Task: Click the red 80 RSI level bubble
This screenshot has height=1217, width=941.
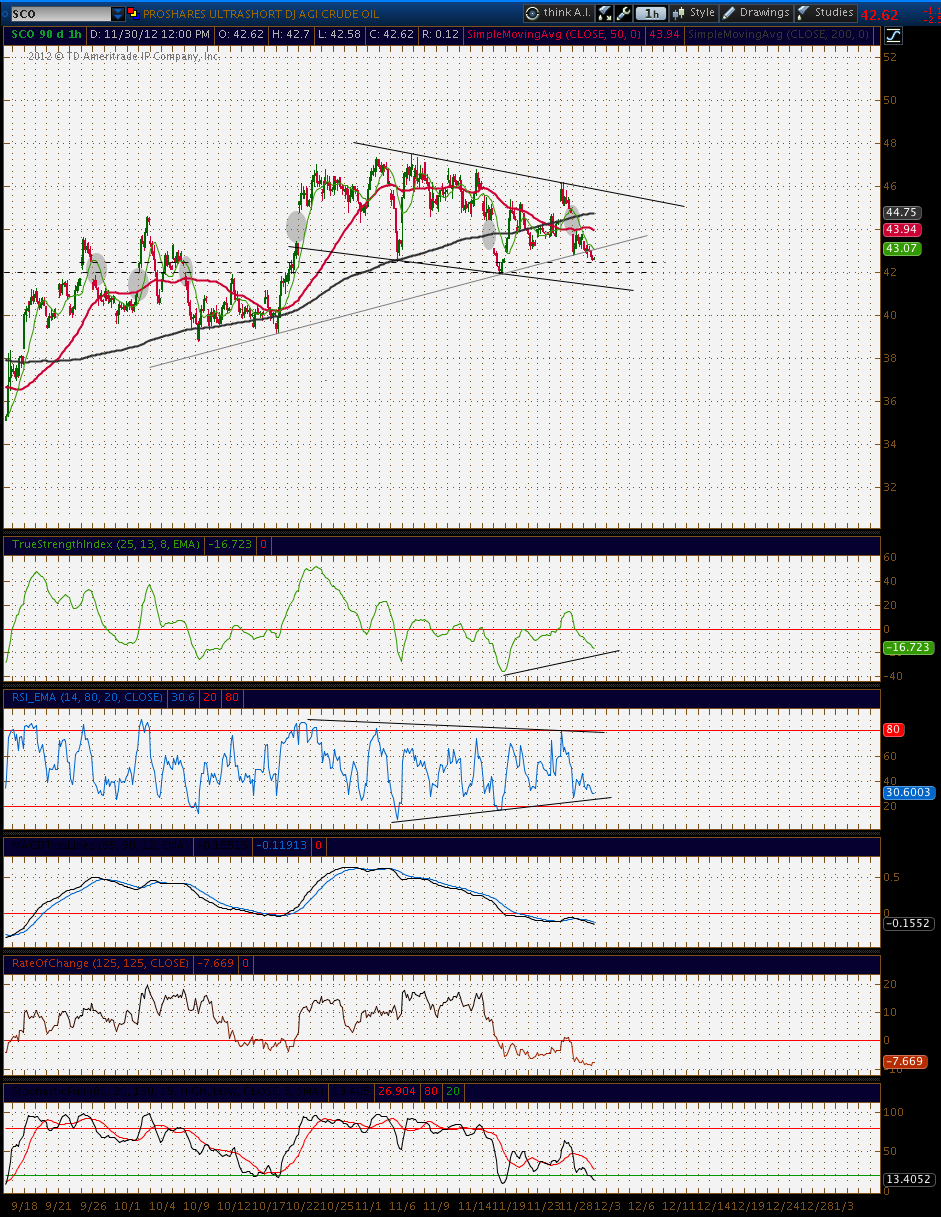Action: click(x=893, y=730)
